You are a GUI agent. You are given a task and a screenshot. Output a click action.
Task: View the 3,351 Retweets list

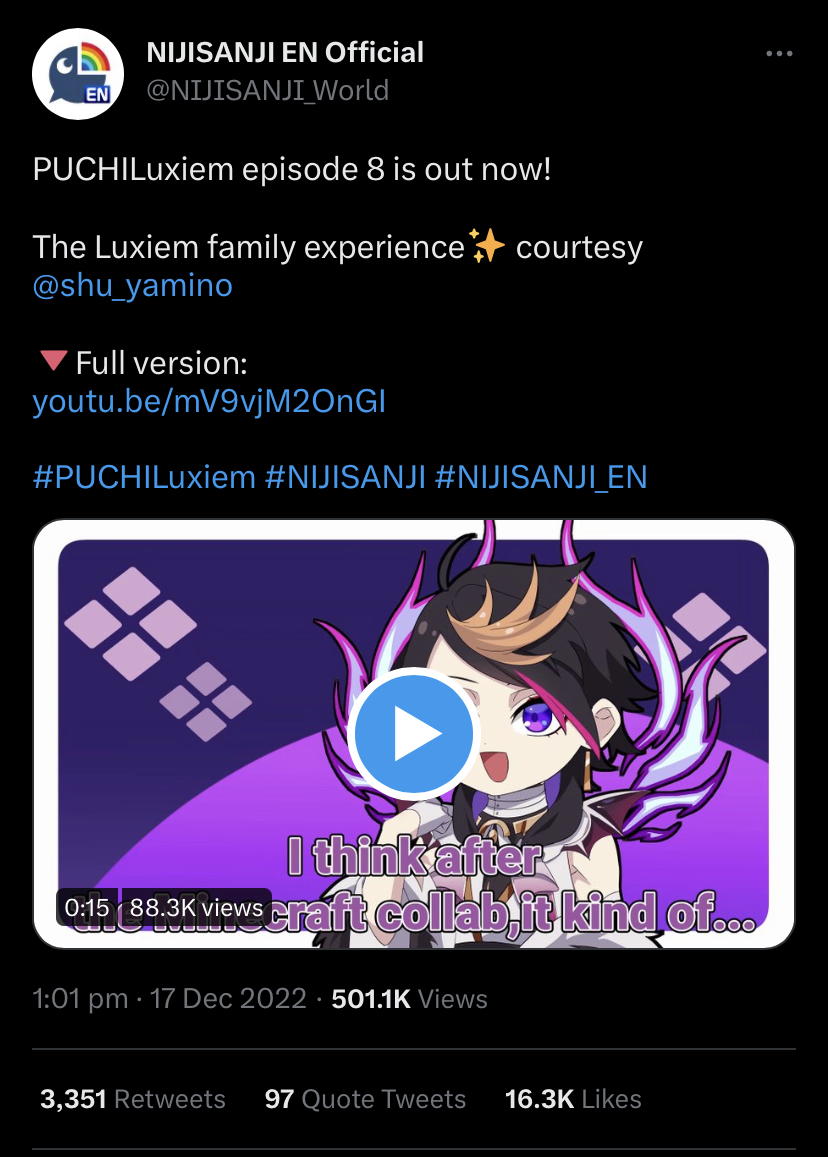tap(133, 1099)
